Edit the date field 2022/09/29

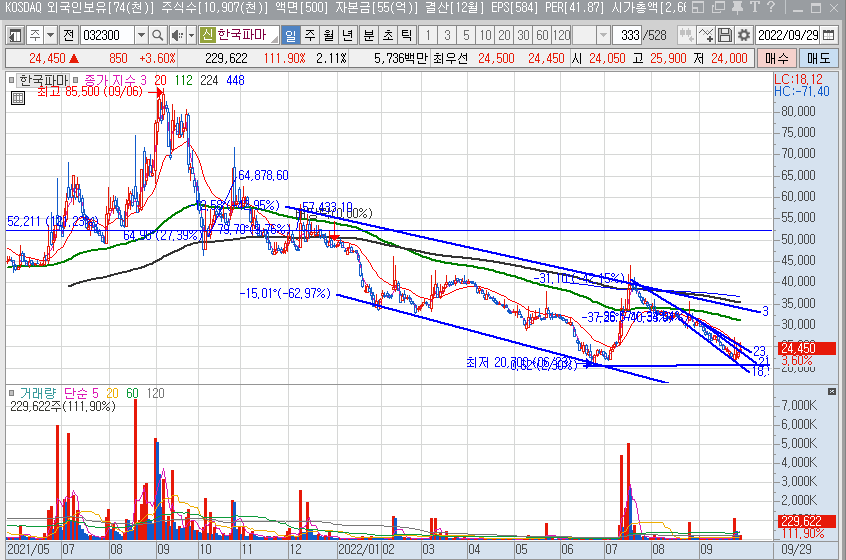(x=788, y=36)
